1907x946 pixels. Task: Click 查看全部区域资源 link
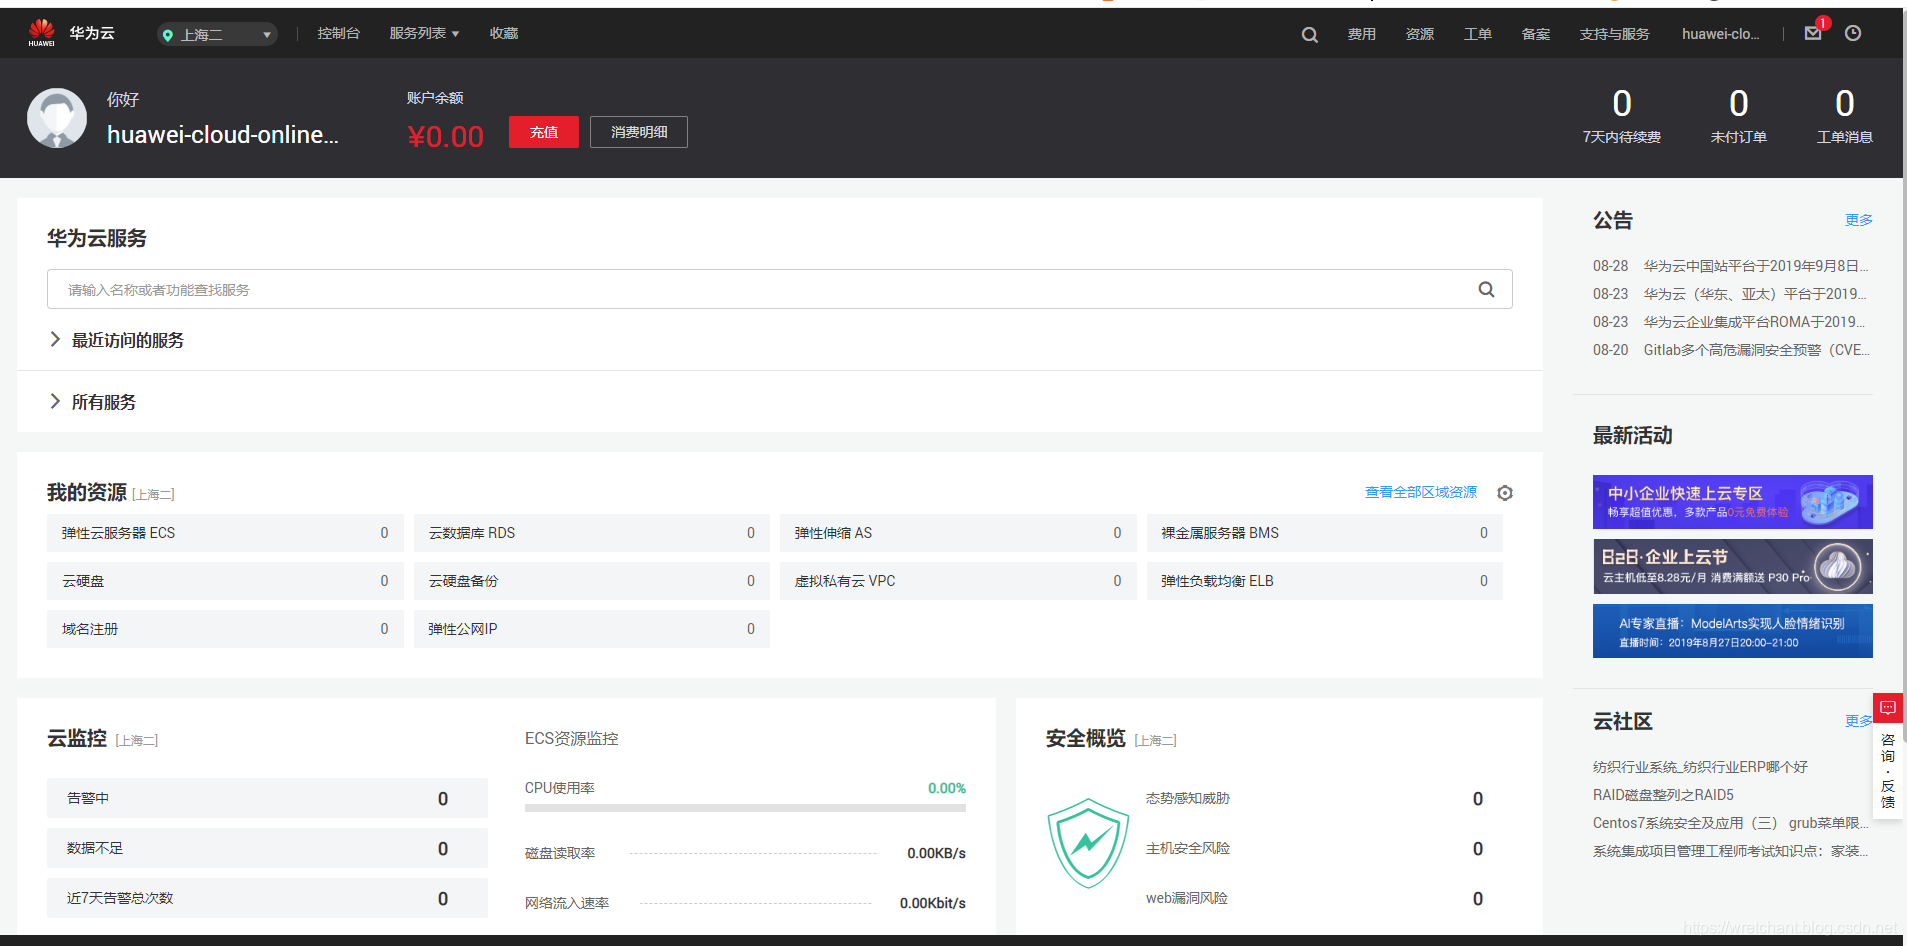[x=1421, y=492]
